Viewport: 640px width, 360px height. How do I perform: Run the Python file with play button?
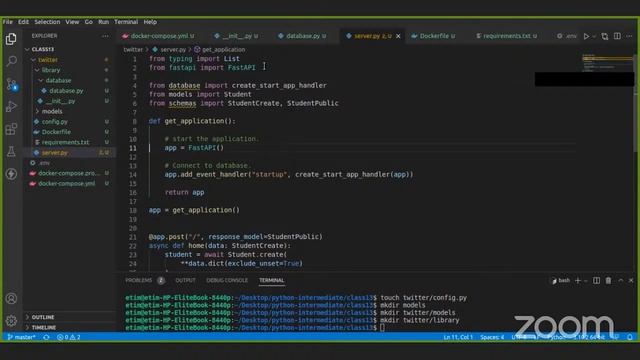coord(586,36)
